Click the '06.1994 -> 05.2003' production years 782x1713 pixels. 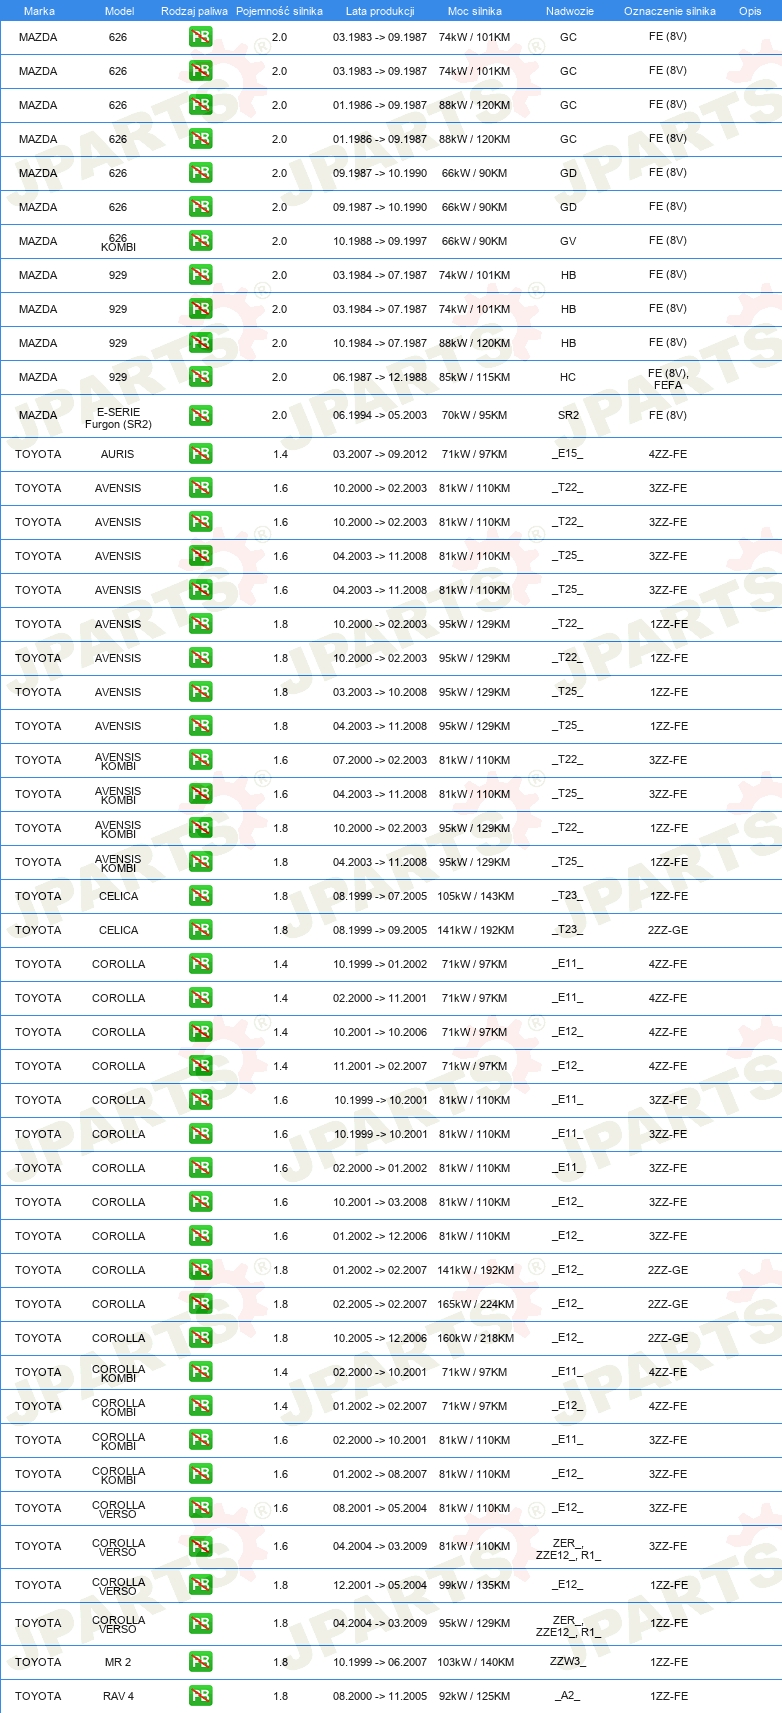point(380,415)
